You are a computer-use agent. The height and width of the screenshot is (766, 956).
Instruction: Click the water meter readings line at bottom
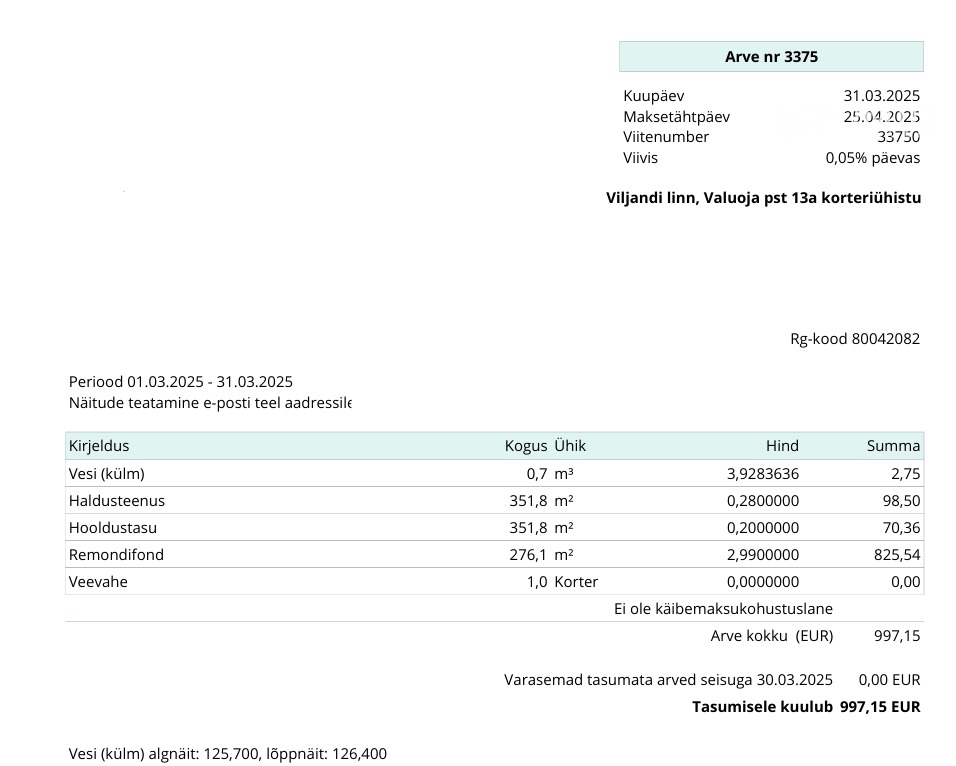(228, 754)
